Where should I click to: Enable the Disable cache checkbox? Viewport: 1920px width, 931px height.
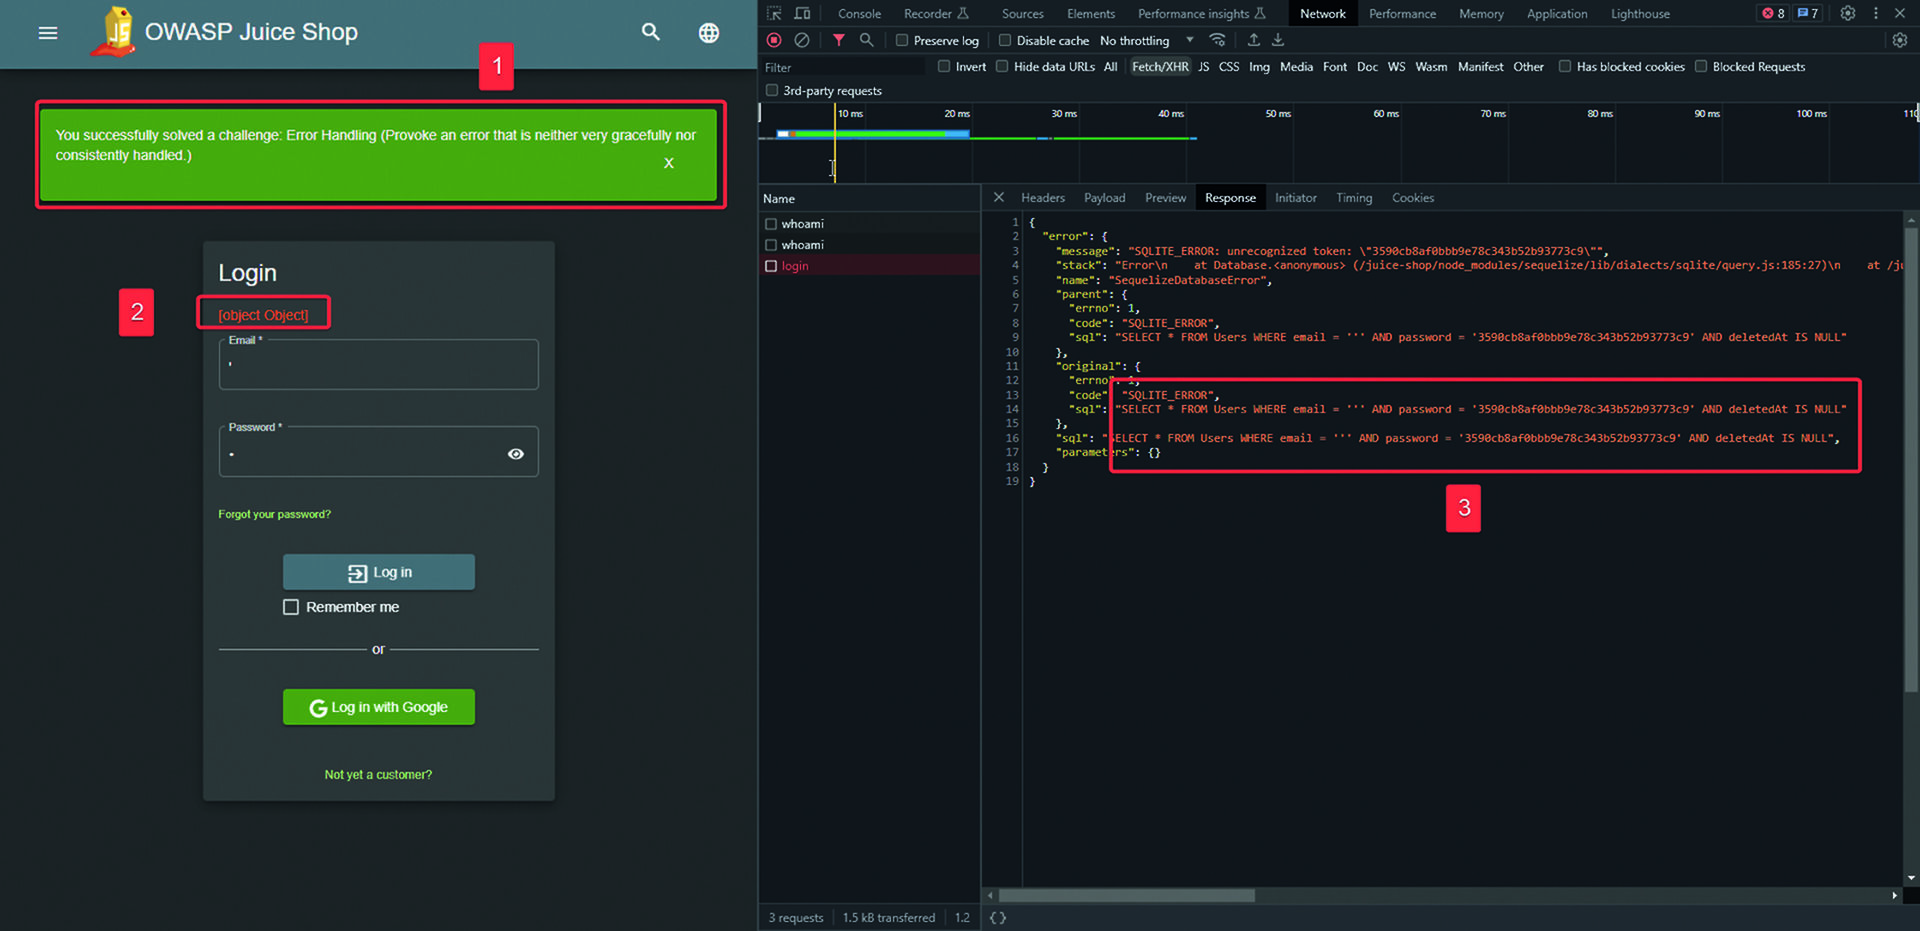tap(1005, 40)
